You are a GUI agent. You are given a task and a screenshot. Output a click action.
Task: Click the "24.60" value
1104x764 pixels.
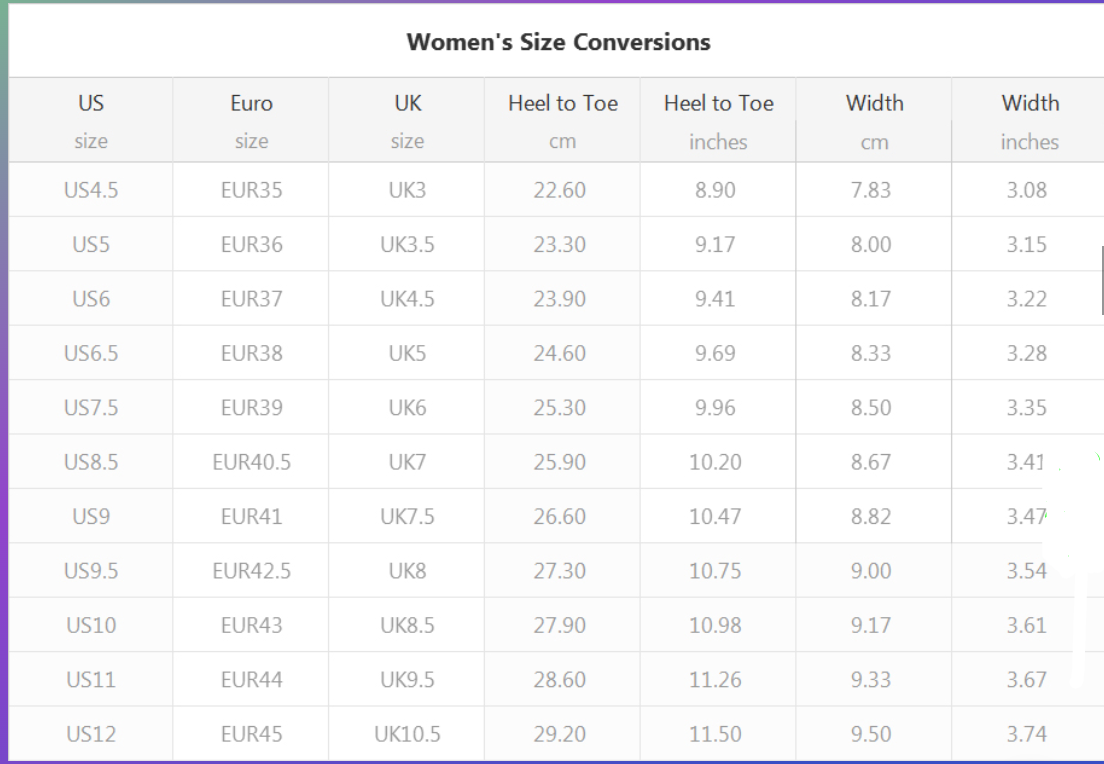[x=560, y=353]
